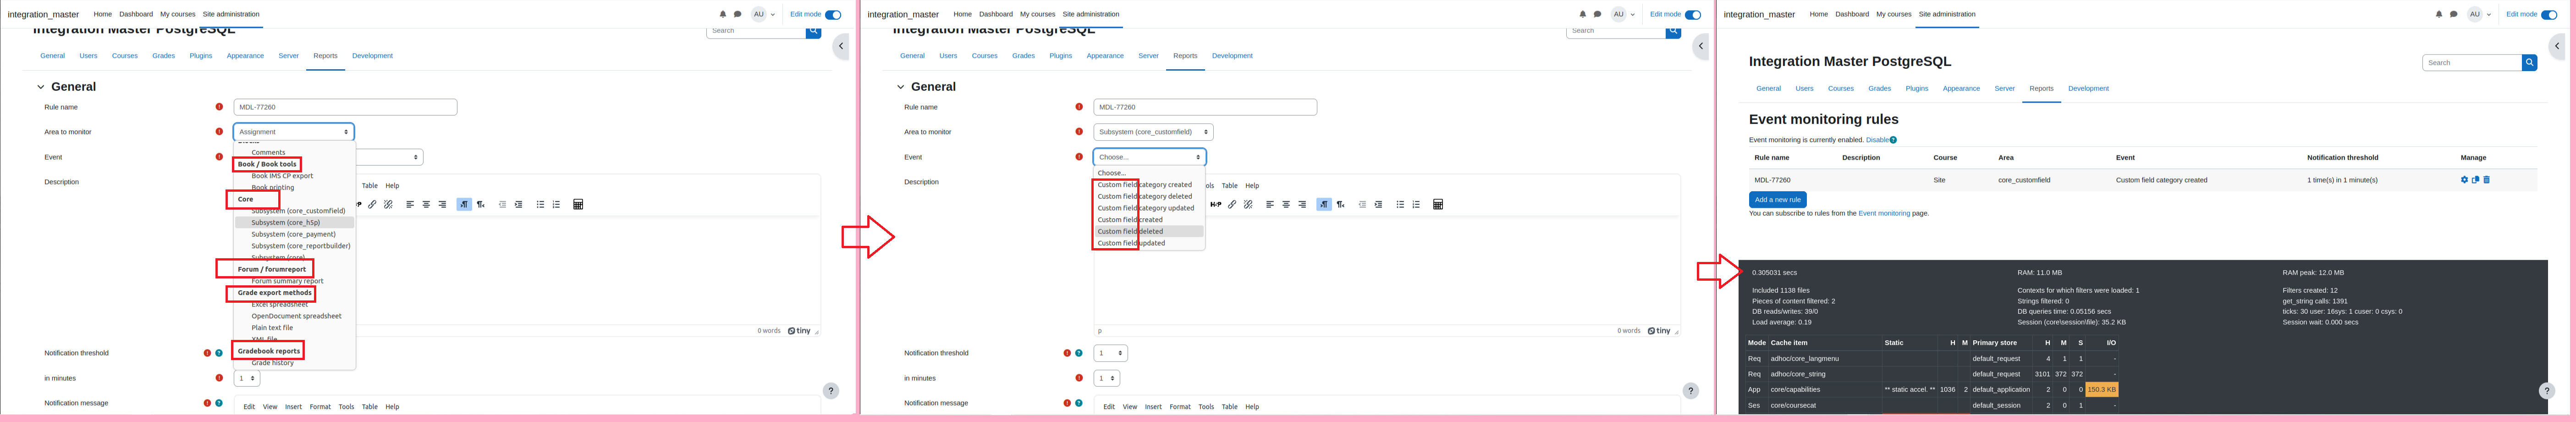Click H5P icon in core_customfield form editor
Viewport: 2576px width, 422px height.
tap(1216, 204)
